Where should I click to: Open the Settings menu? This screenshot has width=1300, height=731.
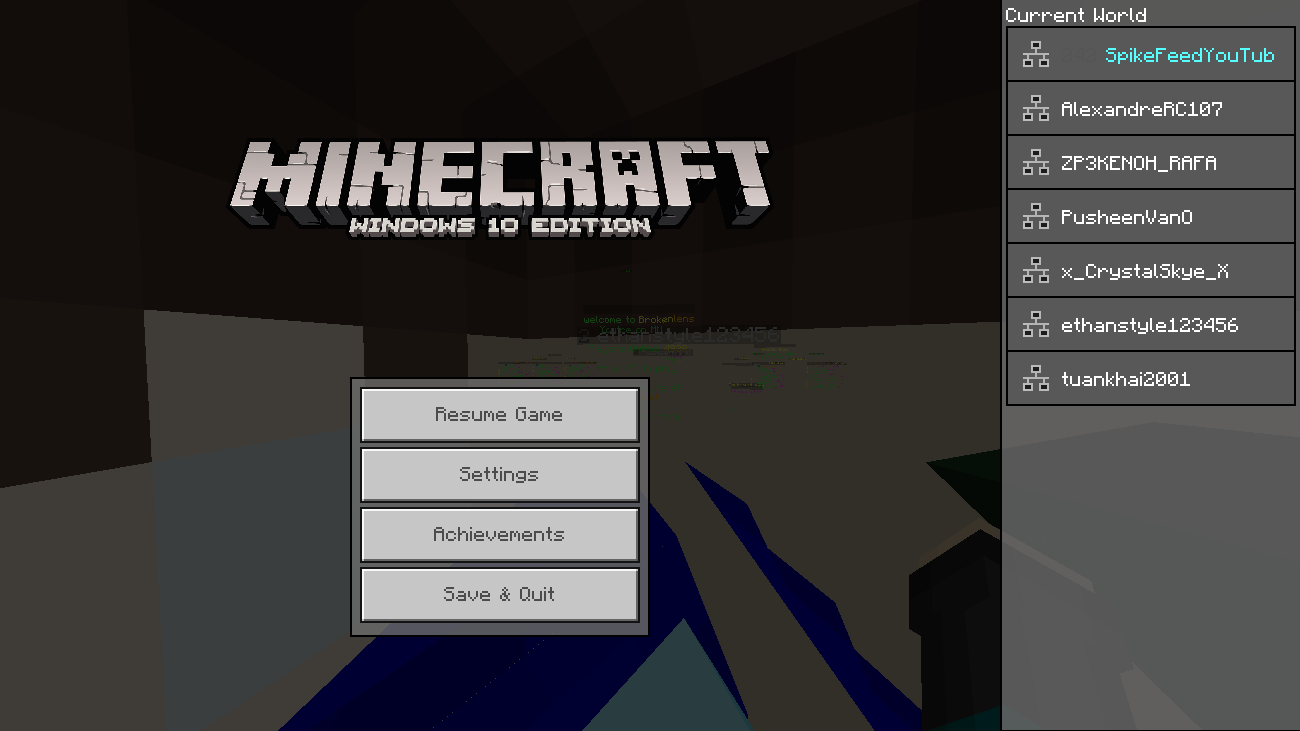pyautogui.click(x=499, y=474)
